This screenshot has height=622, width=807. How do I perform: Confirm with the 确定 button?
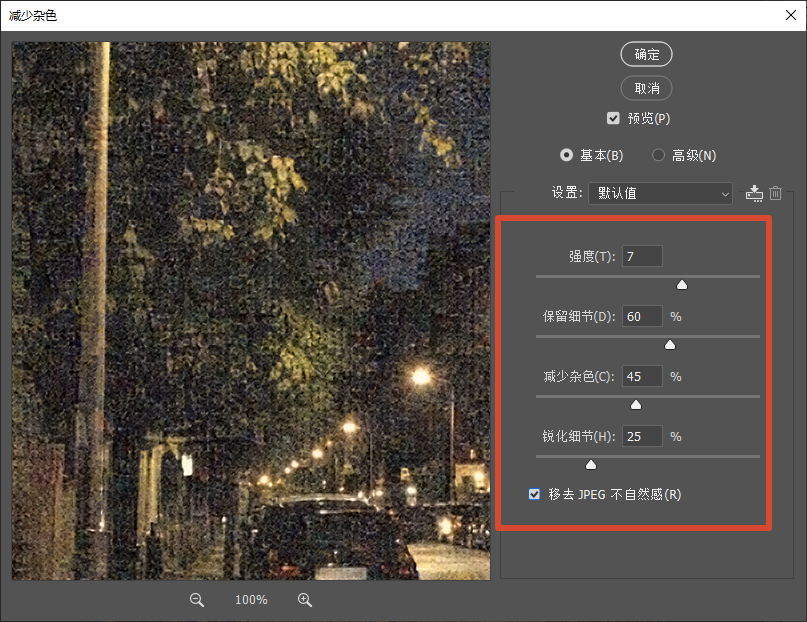(x=646, y=55)
